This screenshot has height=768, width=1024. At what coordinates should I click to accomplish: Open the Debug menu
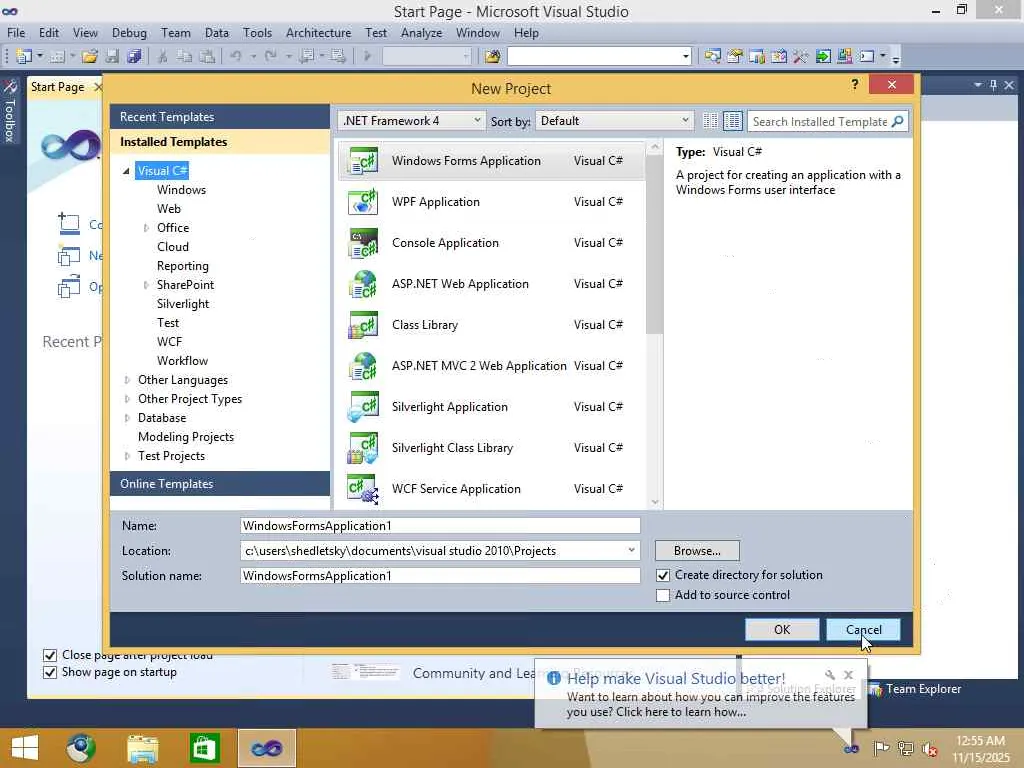click(x=129, y=33)
